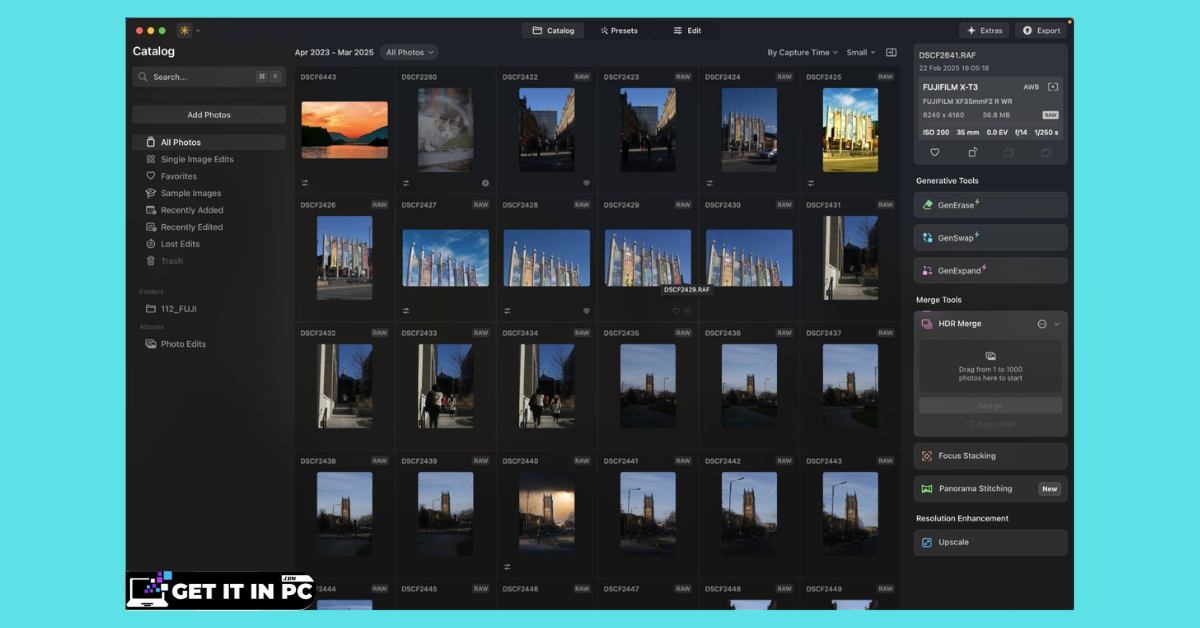Switch to the Edit tab
Screen dimensions: 1200x628
(x=686, y=31)
